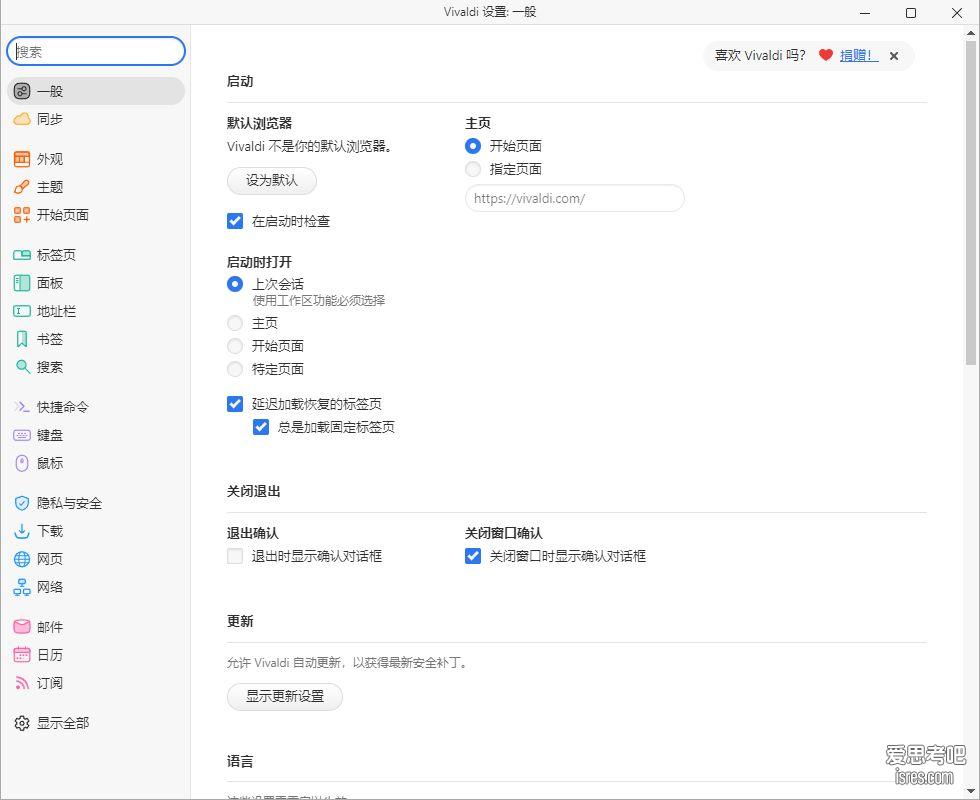The image size is (980, 800).
Task: Open the 下载 (Downloads) icon
Action: [x=22, y=531]
